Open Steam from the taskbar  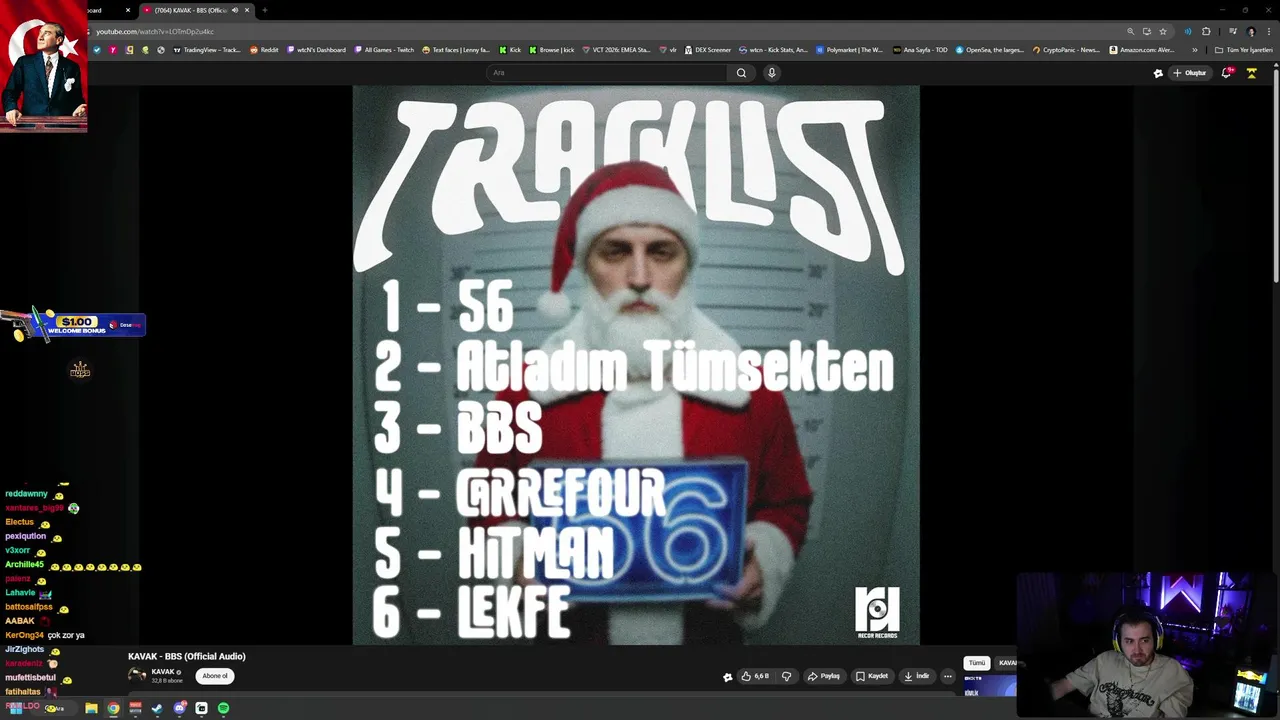coord(157,708)
